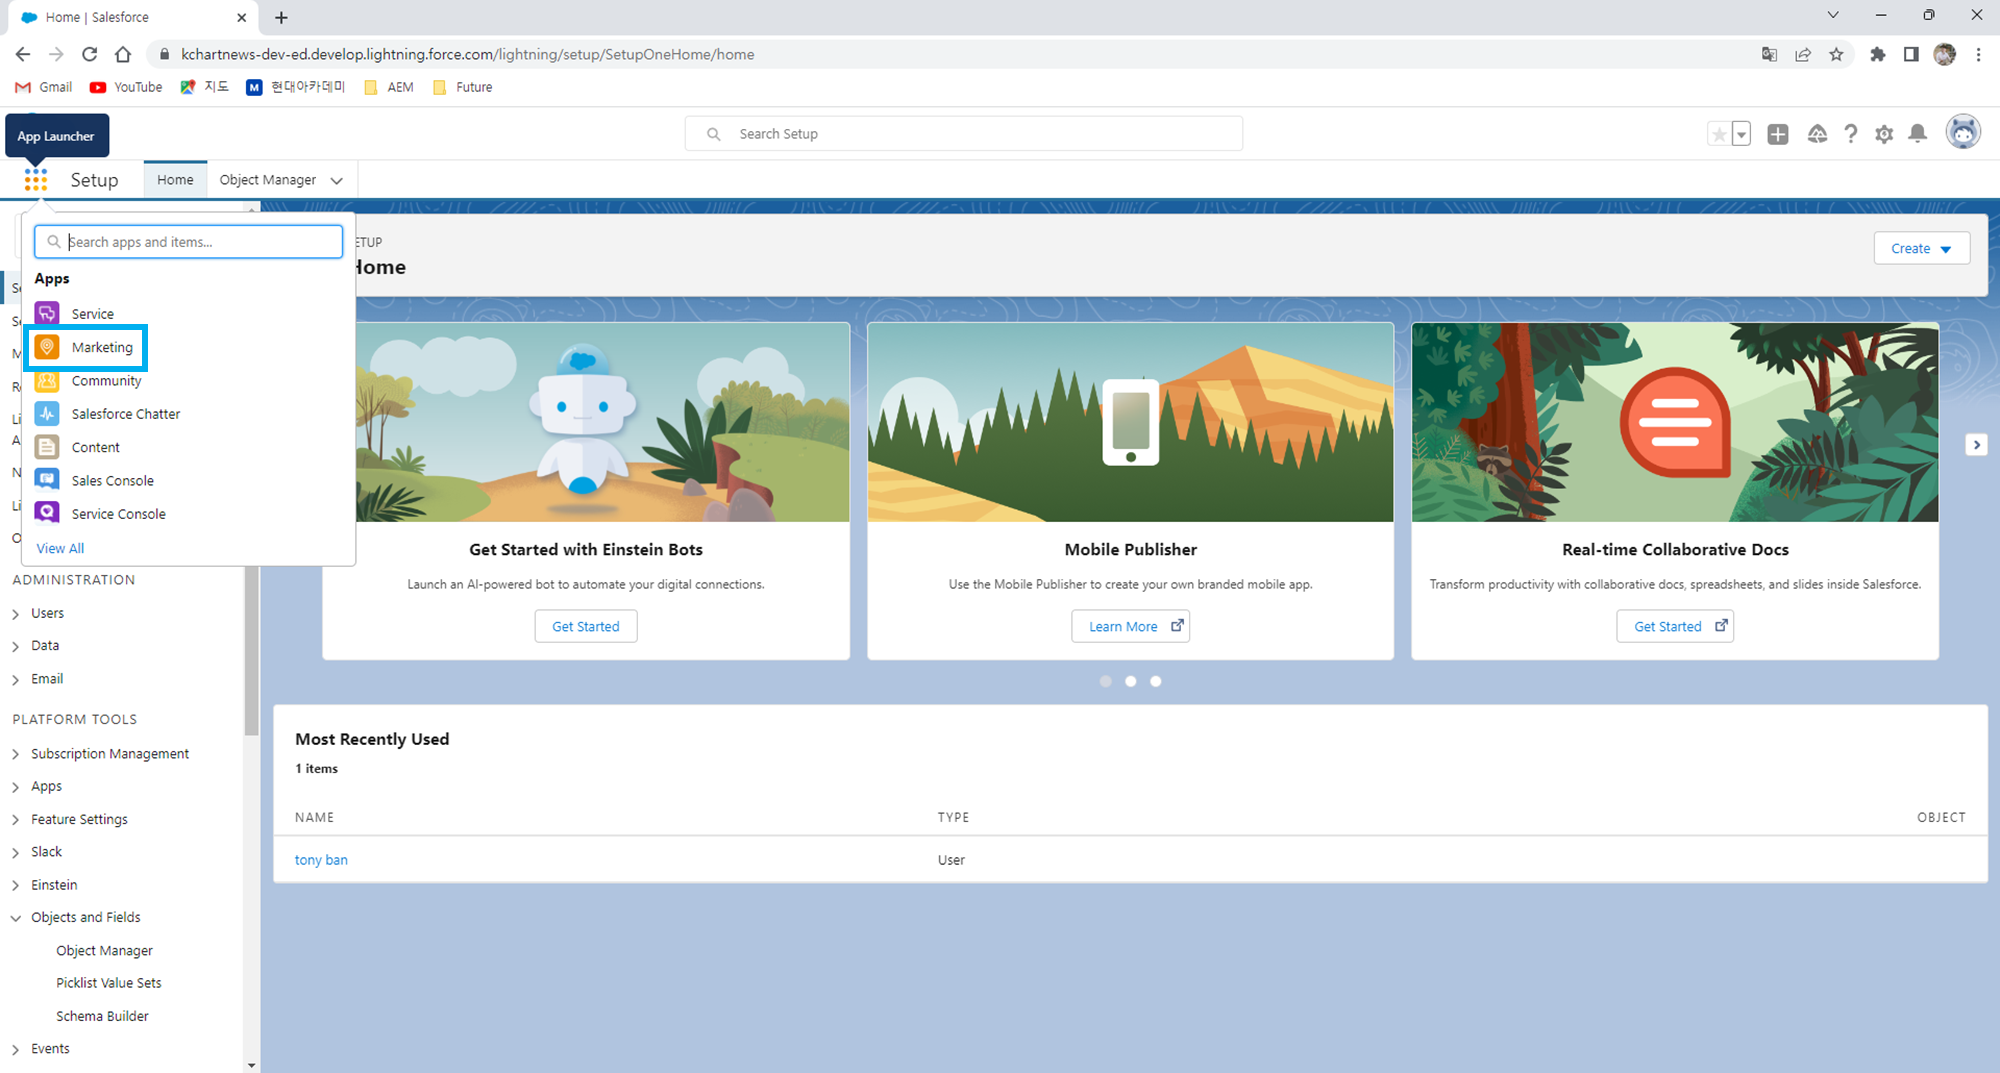Expand the Subscription Management node
Image resolution: width=2000 pixels, height=1073 pixels.
[15, 754]
